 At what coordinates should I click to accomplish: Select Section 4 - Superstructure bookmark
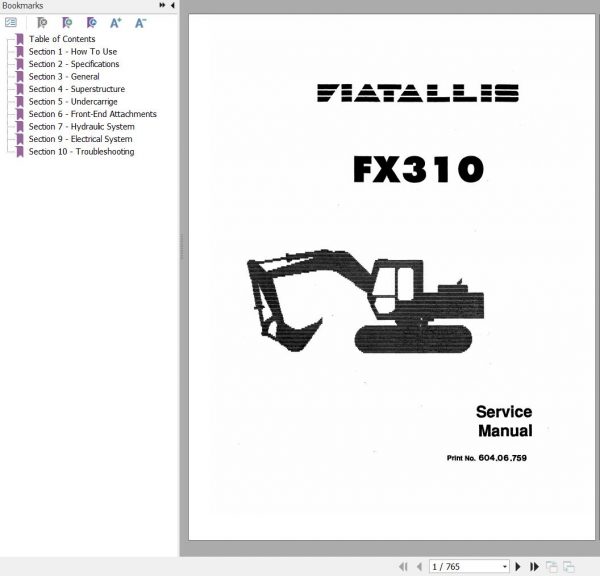click(77, 89)
